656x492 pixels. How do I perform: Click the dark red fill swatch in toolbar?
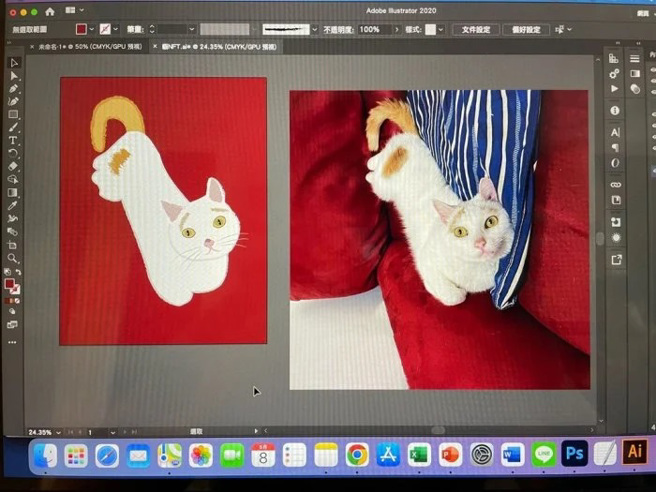(10, 284)
